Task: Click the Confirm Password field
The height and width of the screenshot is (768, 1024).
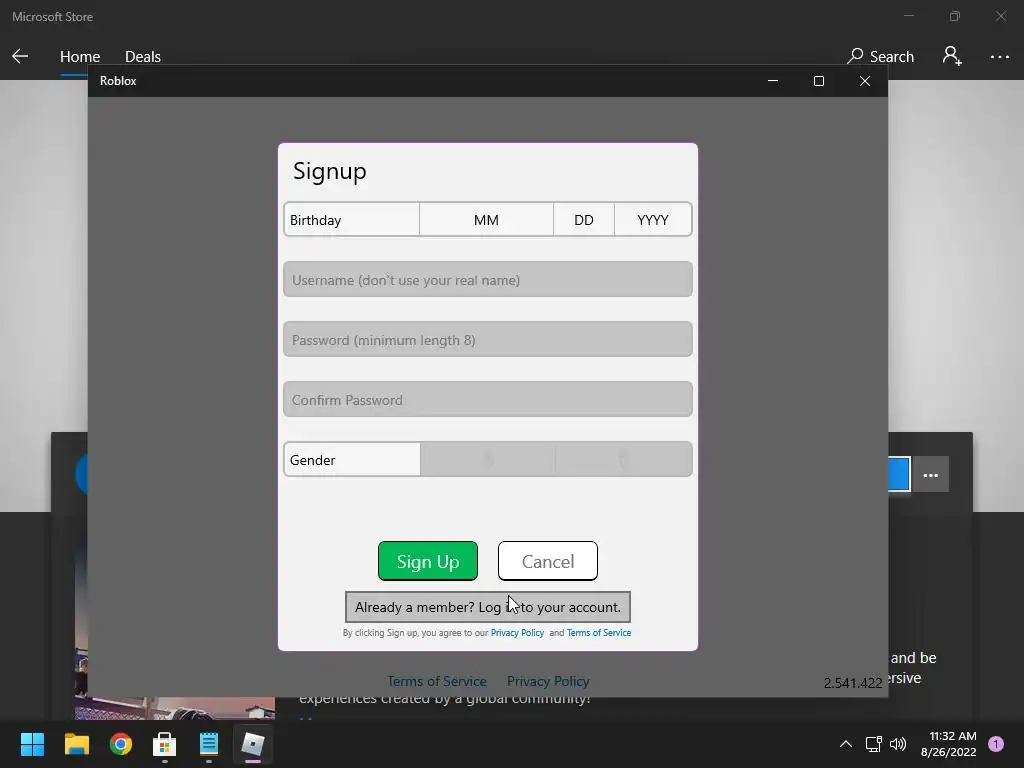Action: [x=488, y=400]
